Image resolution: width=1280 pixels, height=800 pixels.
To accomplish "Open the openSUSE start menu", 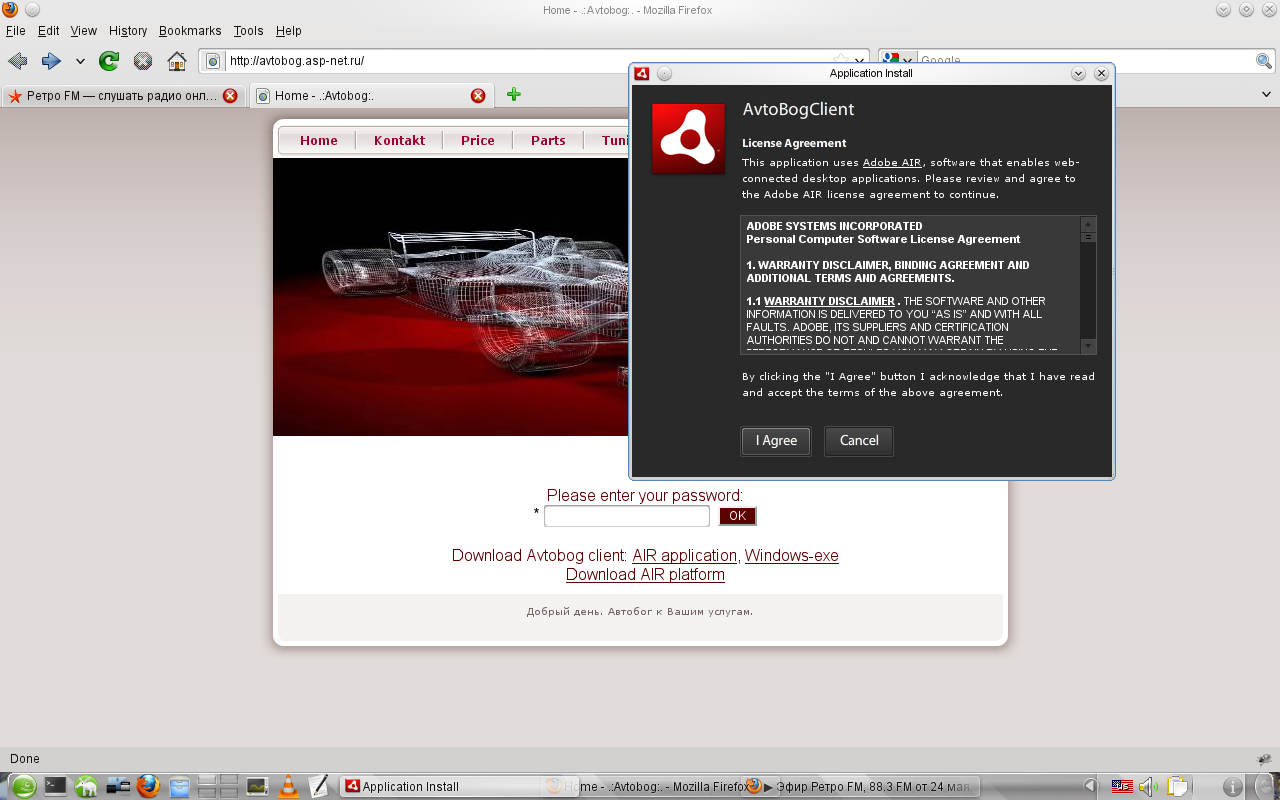I will (22, 787).
